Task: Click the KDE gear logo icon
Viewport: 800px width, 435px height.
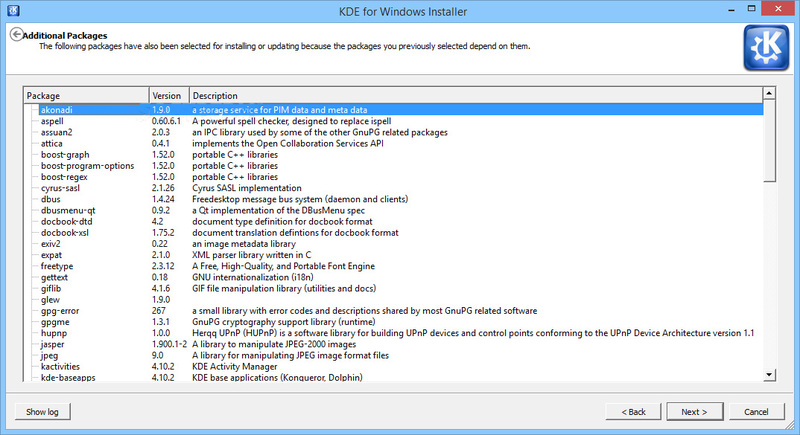Action: [x=766, y=48]
